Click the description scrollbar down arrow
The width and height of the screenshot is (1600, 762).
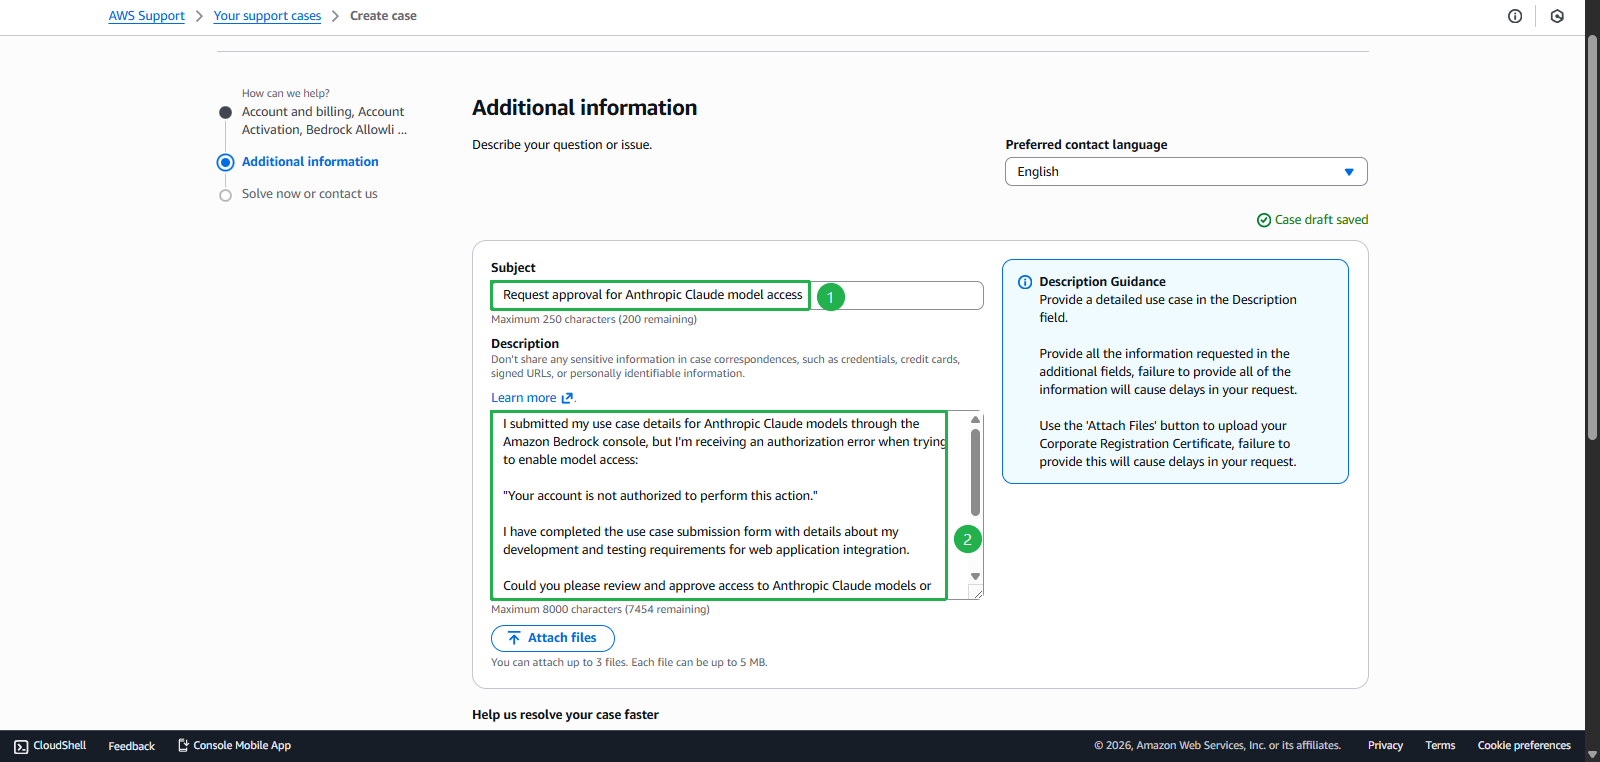(x=975, y=577)
